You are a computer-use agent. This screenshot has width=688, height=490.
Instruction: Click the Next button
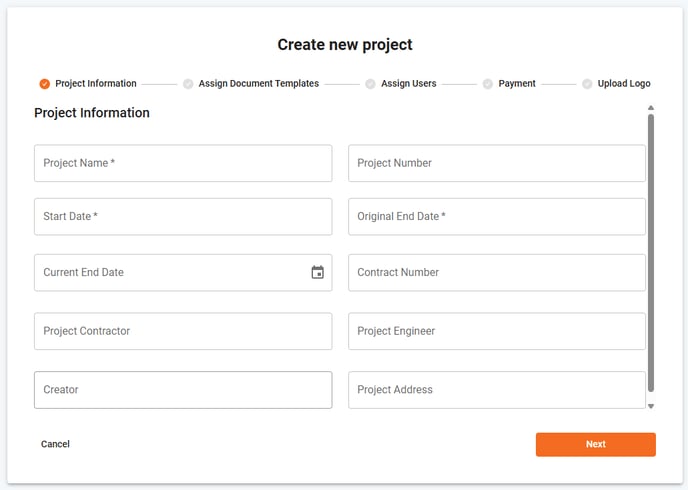[595, 444]
